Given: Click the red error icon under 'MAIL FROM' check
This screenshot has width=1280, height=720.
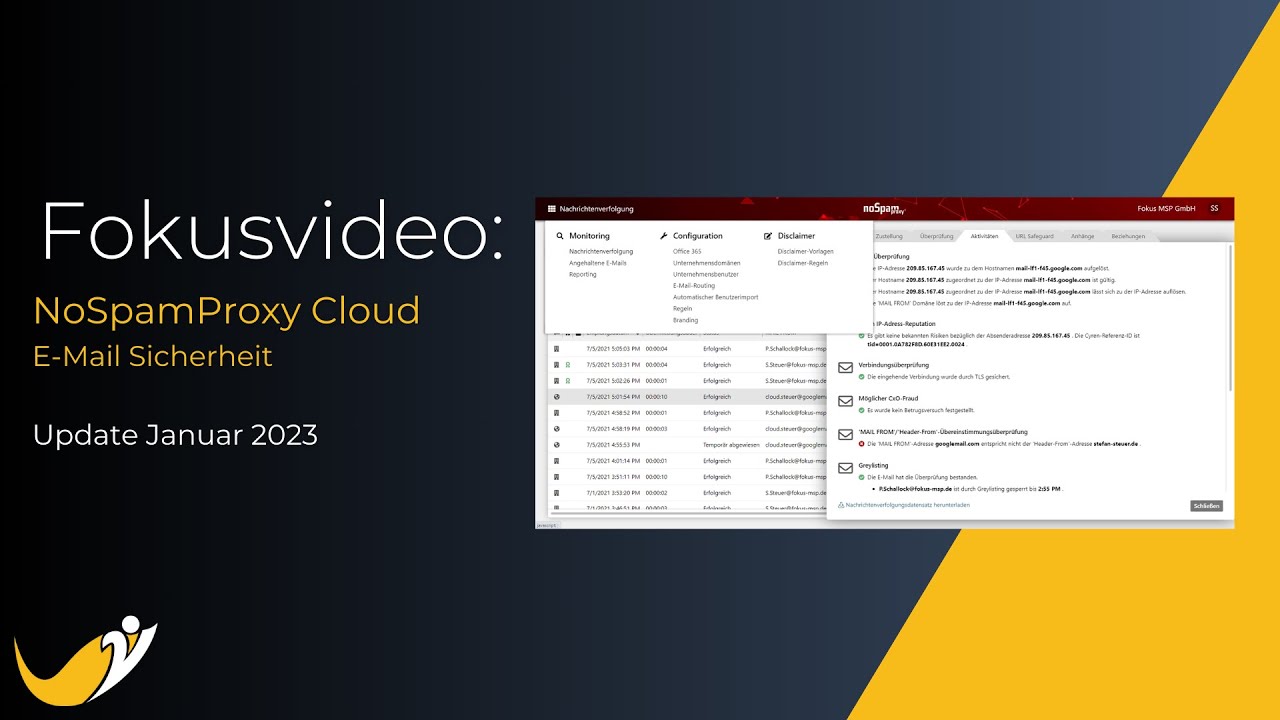Looking at the screenshot, I should [861, 444].
